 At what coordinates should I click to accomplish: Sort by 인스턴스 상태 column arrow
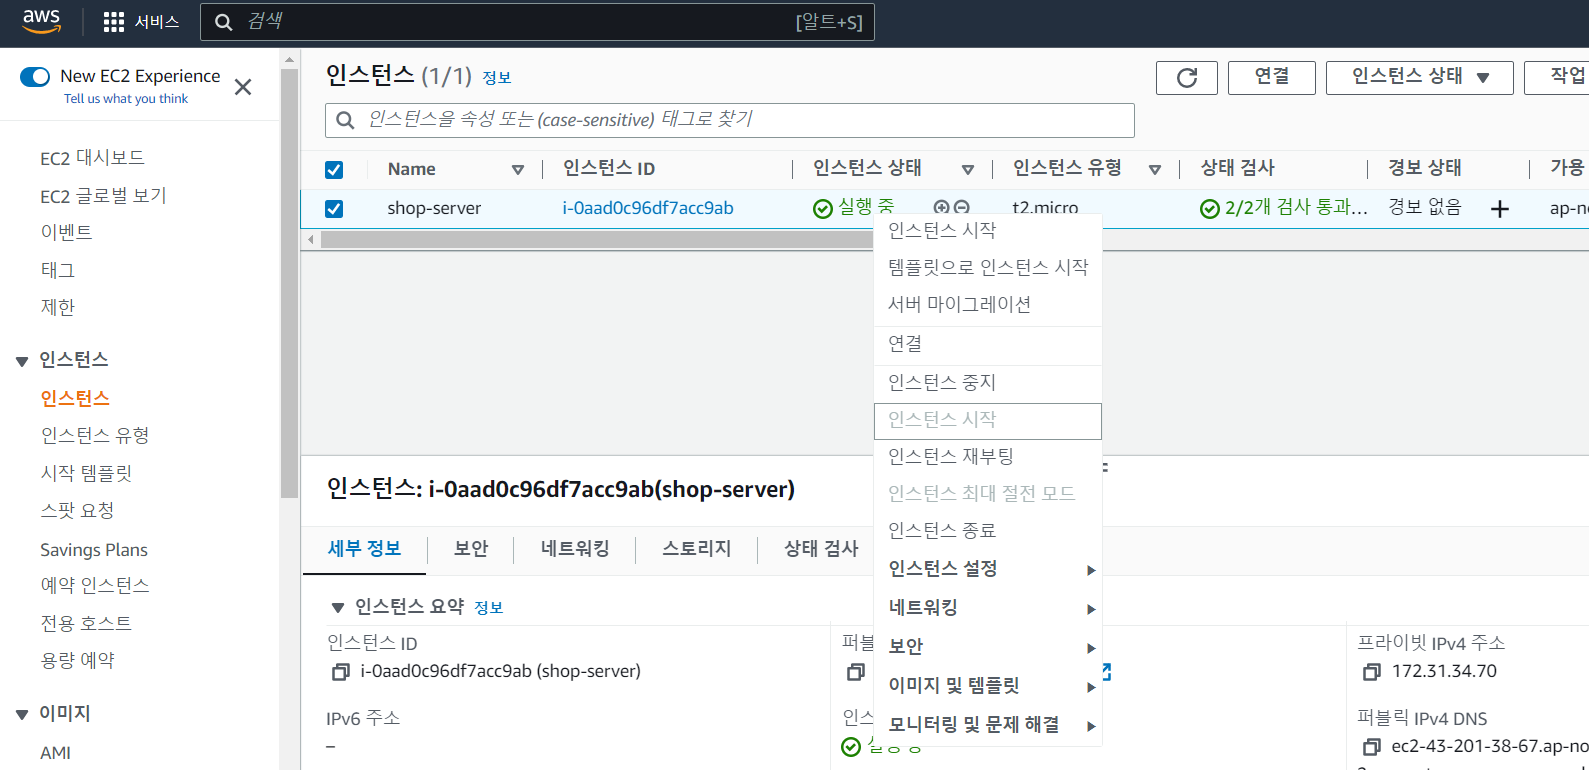tap(968, 170)
